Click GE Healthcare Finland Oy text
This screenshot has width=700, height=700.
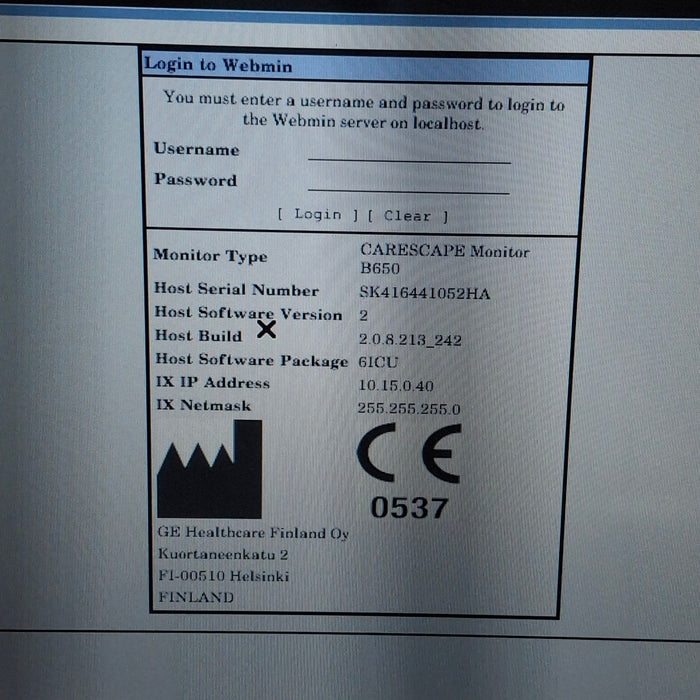[x=252, y=534]
